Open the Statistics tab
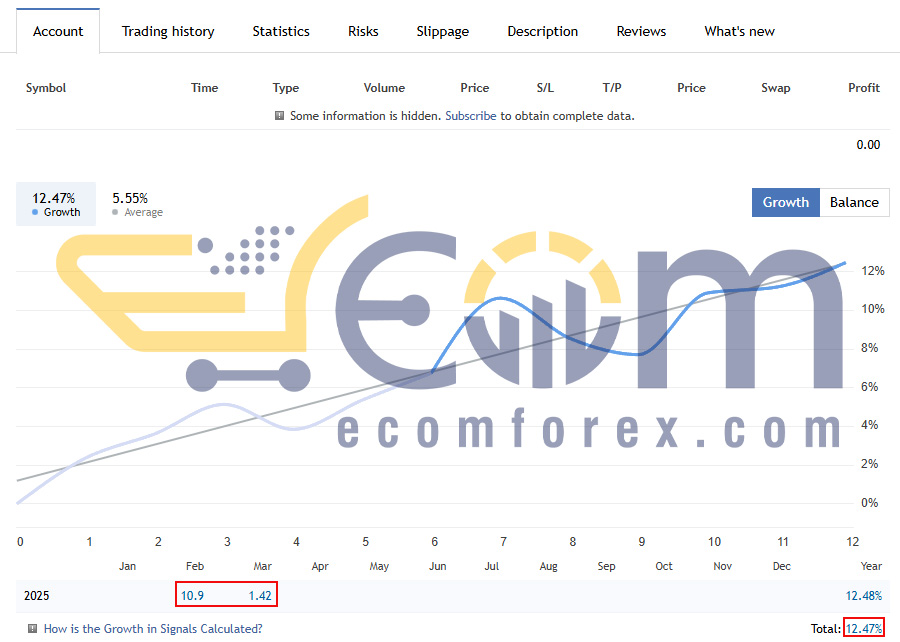Viewport: 900px width, 642px height. pyautogui.click(x=281, y=32)
